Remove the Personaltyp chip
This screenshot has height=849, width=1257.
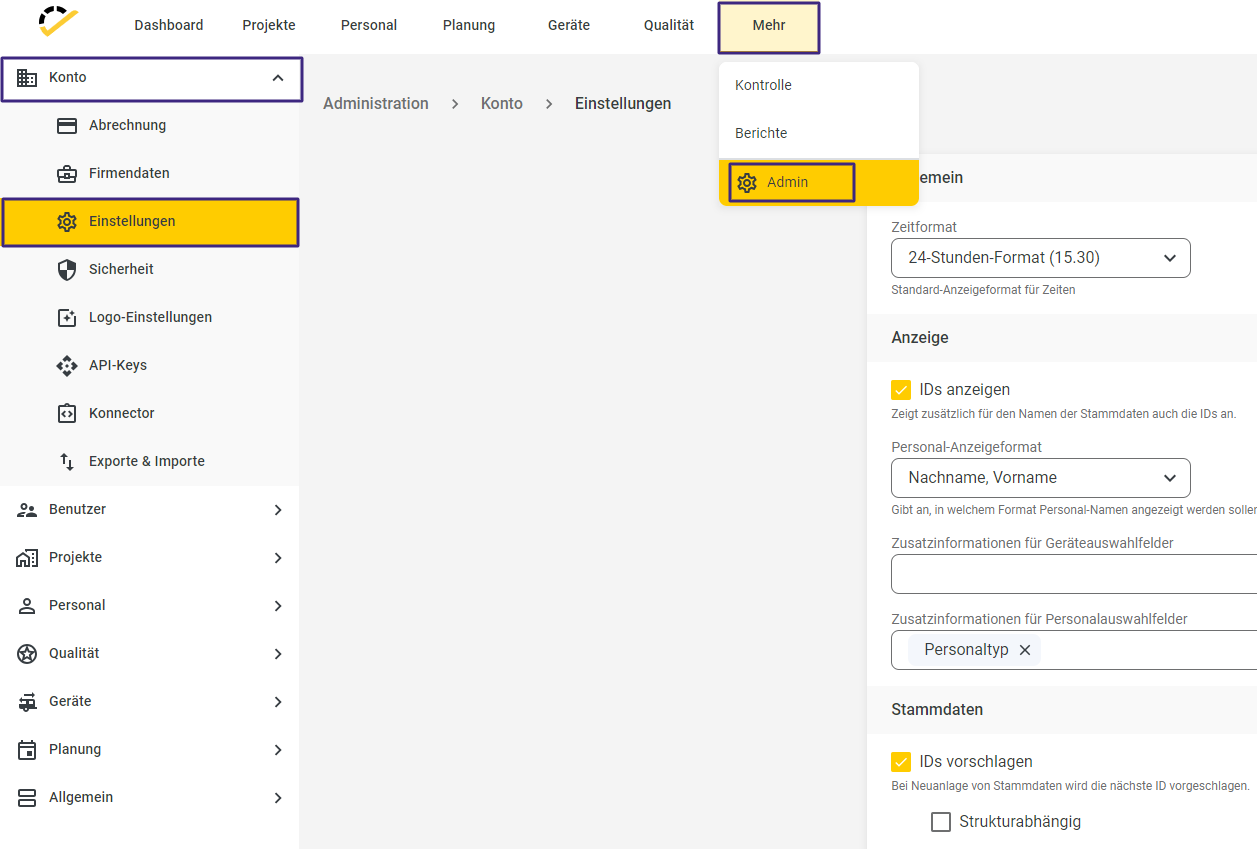(1025, 650)
